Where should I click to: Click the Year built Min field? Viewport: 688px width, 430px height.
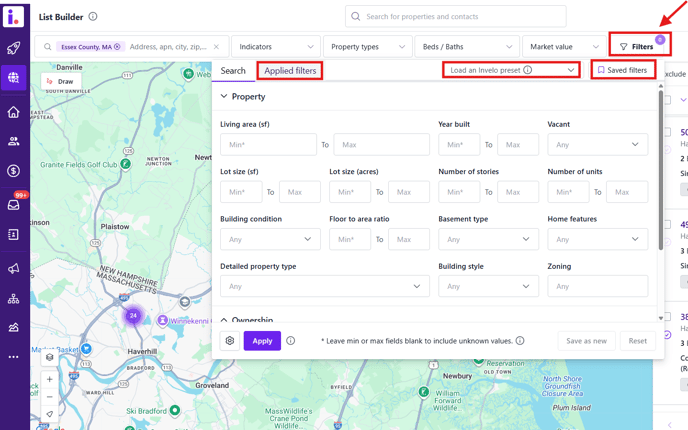[x=458, y=145]
